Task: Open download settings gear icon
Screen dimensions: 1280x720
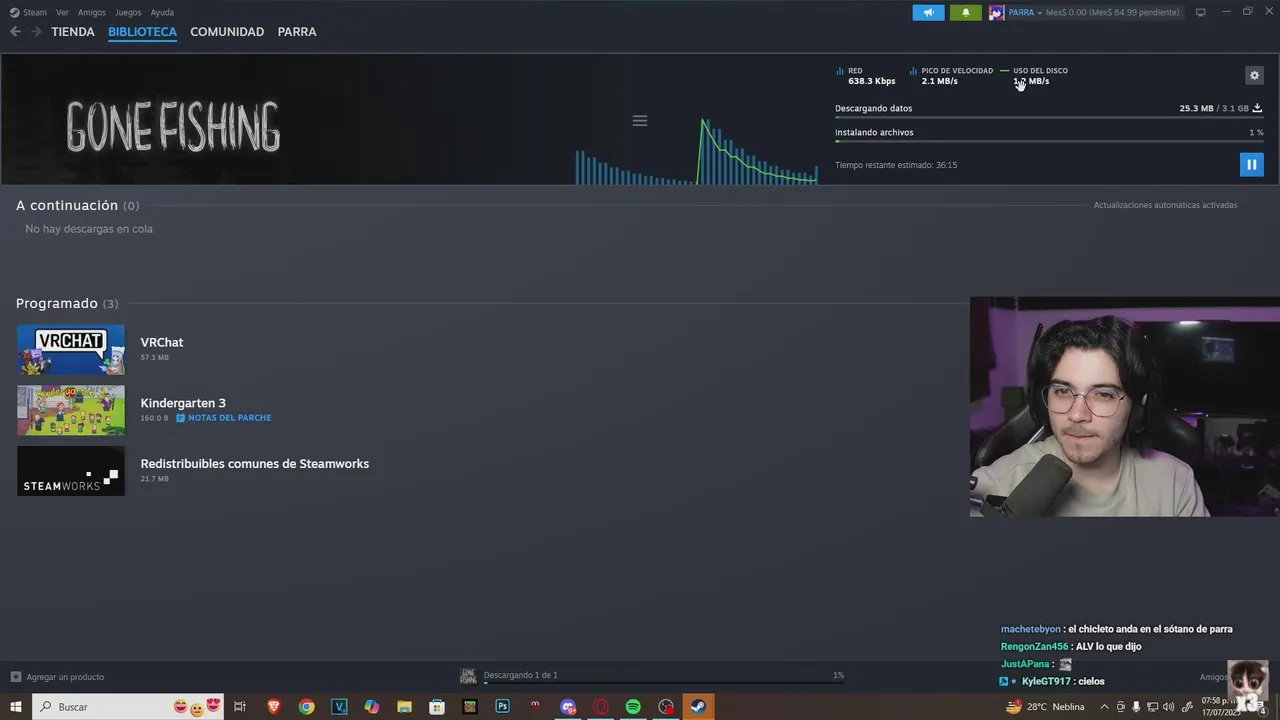Action: [x=1254, y=75]
